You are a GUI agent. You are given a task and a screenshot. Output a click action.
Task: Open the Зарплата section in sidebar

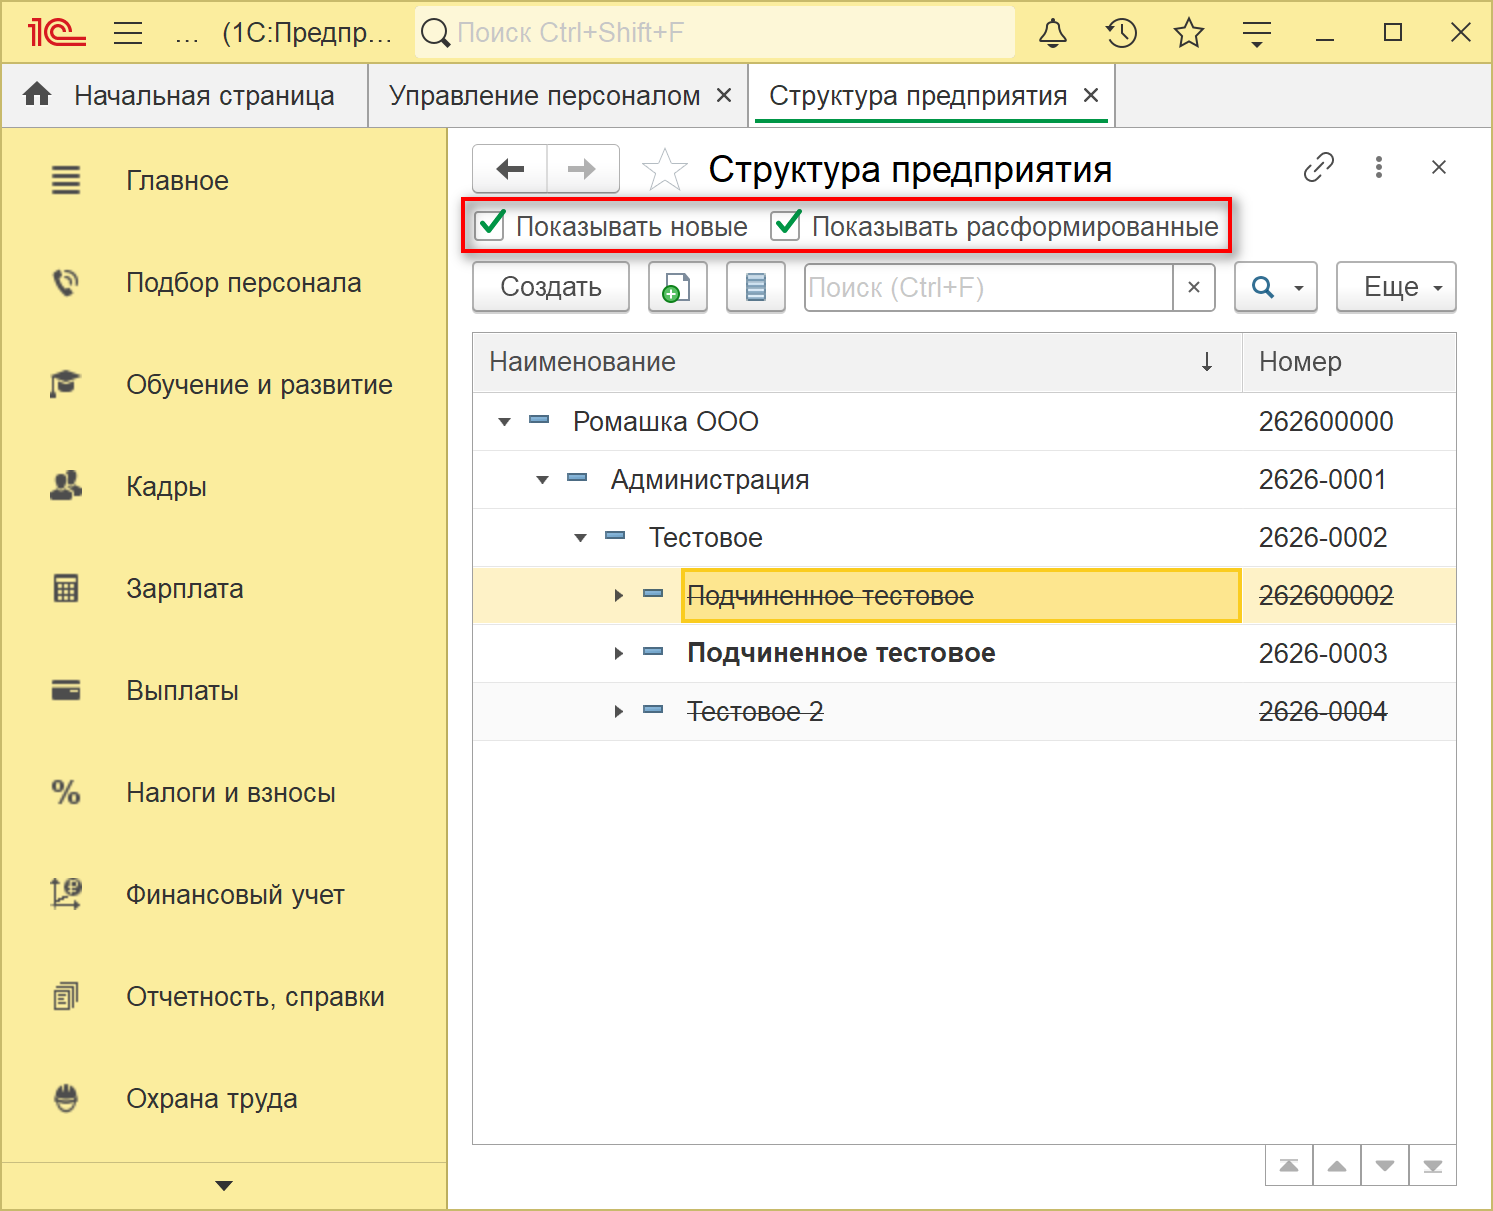(x=185, y=589)
